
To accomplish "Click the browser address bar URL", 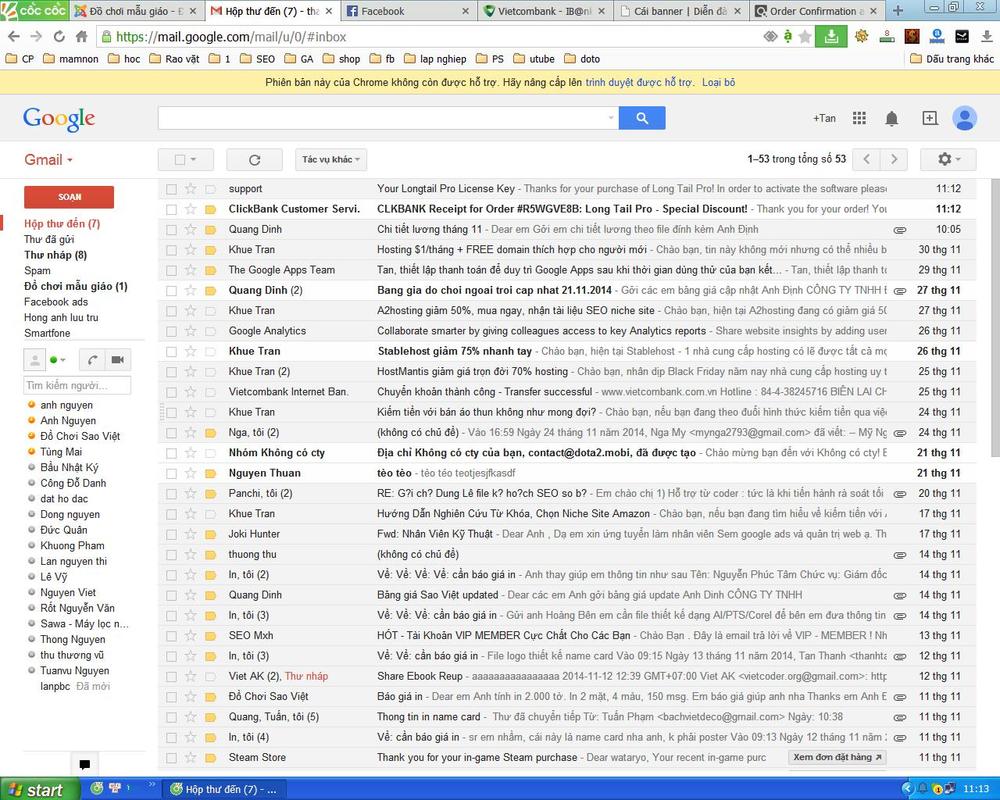I will [x=232, y=37].
